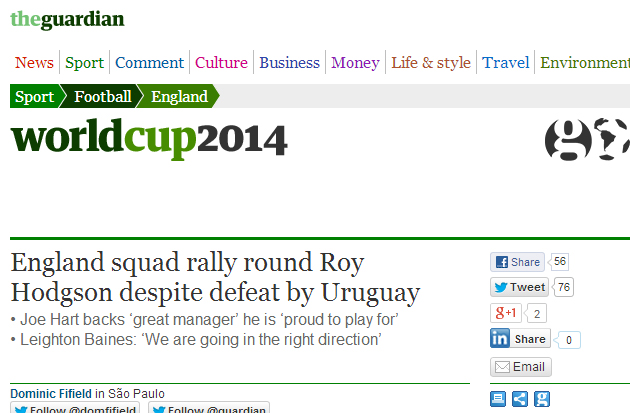Share article on Facebook
630x413 pixels.
click(517, 262)
